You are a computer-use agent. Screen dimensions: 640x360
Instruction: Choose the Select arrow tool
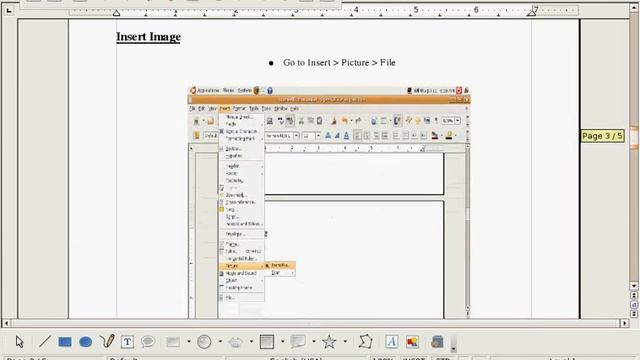tap(19, 342)
